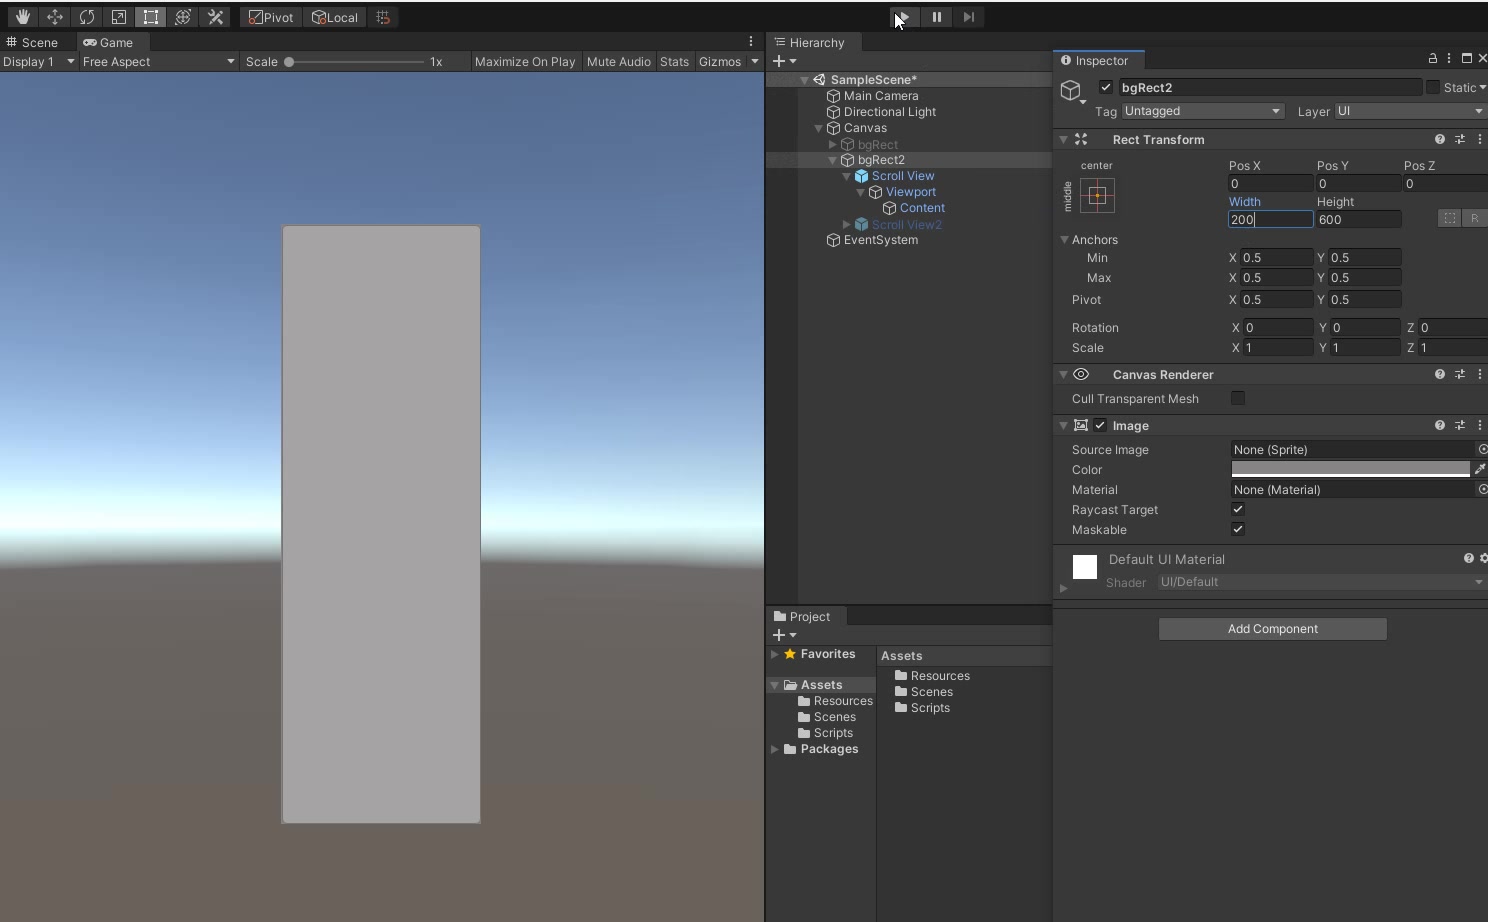Click Maximize On Play button
Viewport: 1488px width, 922px height.
(525, 62)
